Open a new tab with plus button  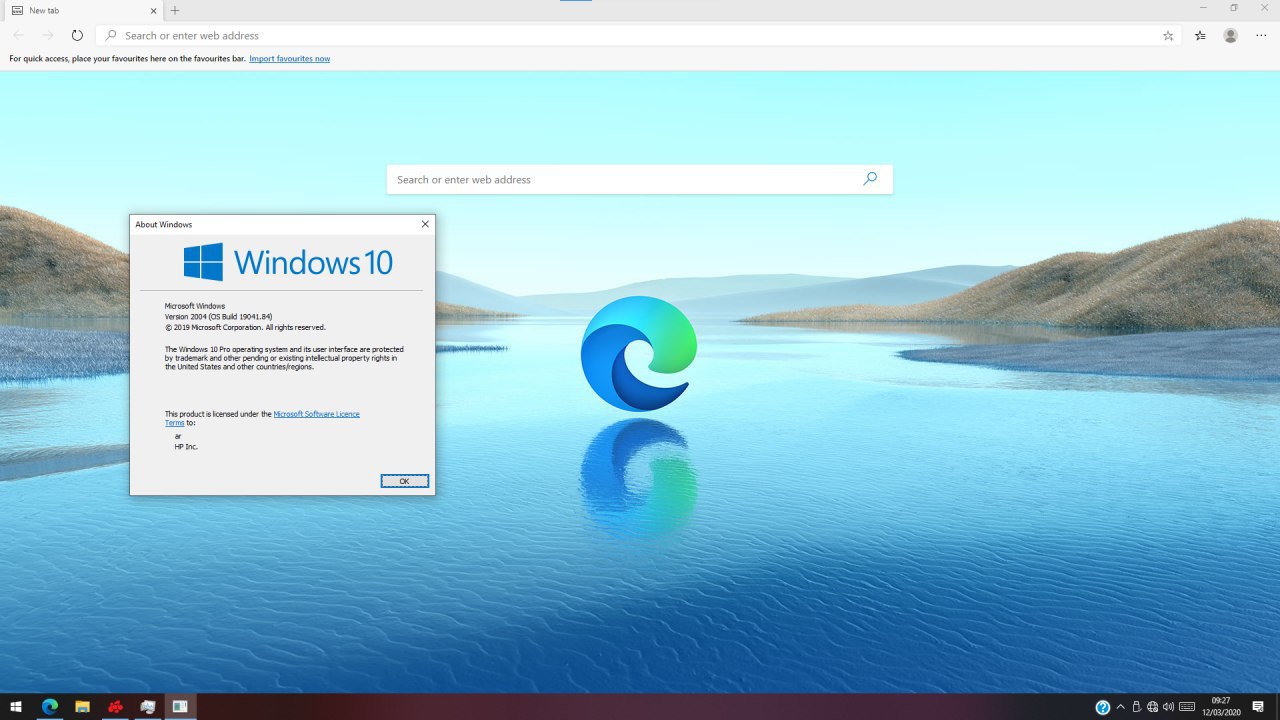pos(175,10)
